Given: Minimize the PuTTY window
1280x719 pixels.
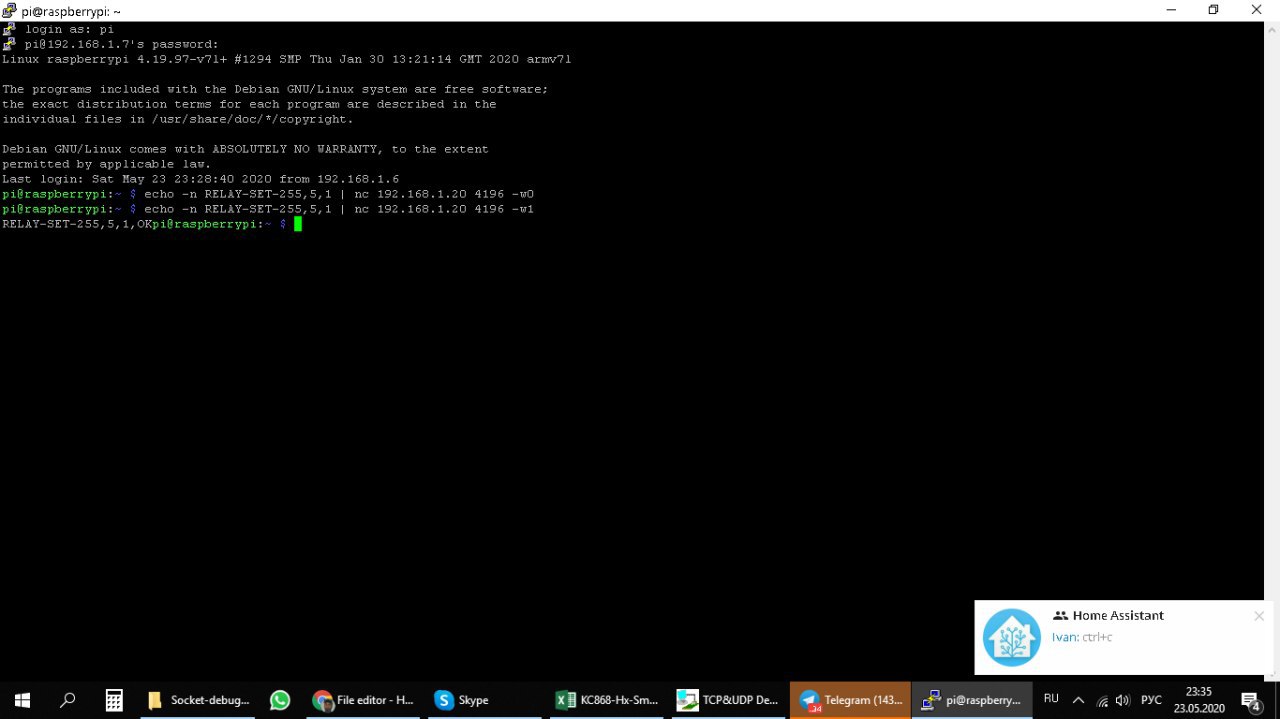Looking at the screenshot, I should click(x=1171, y=10).
